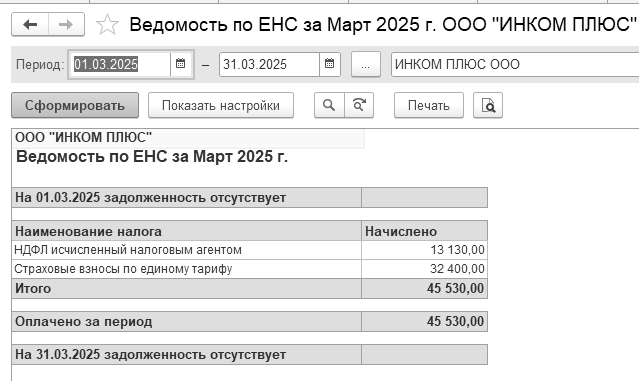The height and width of the screenshot is (381, 639).
Task: Click the magnifier search icon in toolbar
Action: pyautogui.click(x=329, y=105)
